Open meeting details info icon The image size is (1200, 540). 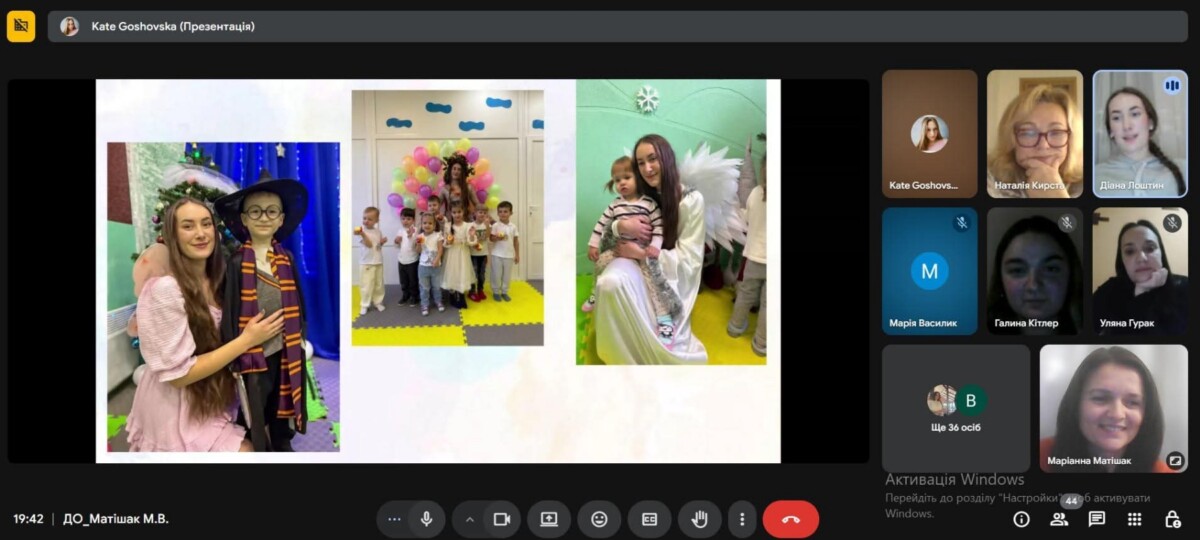(x=1021, y=519)
